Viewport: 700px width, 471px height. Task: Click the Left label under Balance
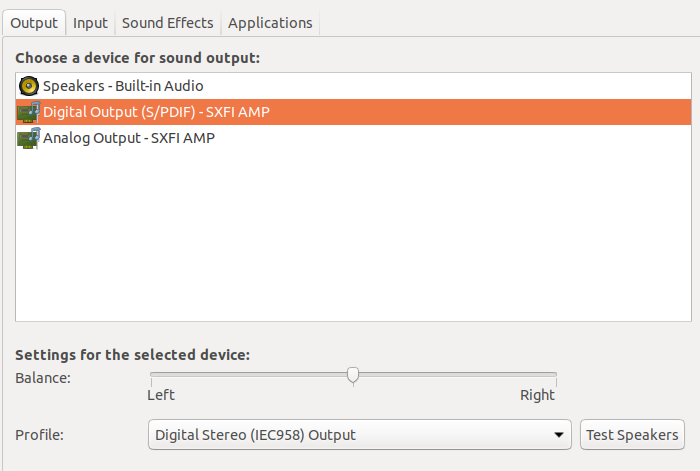[161, 395]
